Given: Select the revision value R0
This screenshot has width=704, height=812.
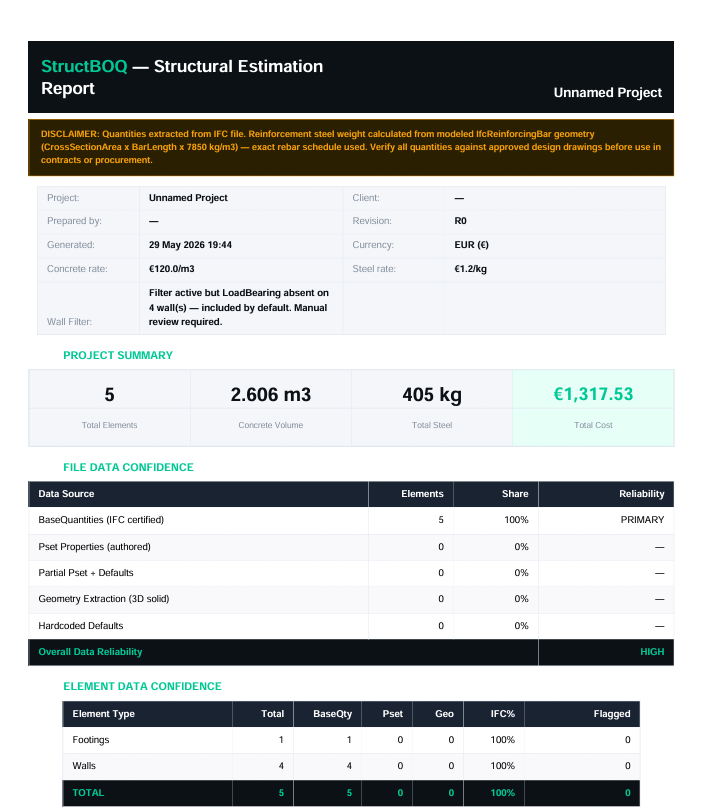Looking at the screenshot, I should coord(460,221).
